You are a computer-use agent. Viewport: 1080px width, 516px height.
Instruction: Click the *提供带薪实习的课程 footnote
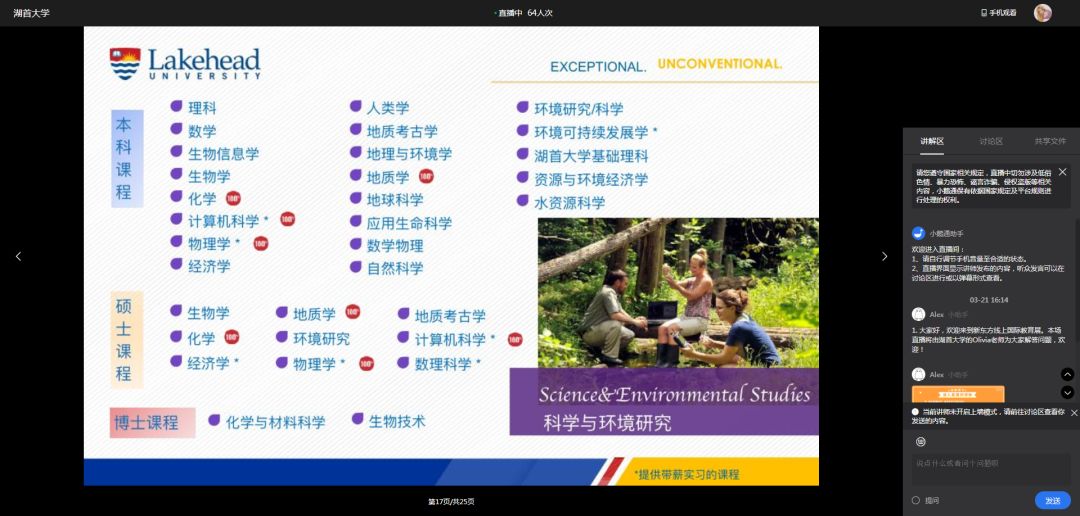tap(687, 474)
